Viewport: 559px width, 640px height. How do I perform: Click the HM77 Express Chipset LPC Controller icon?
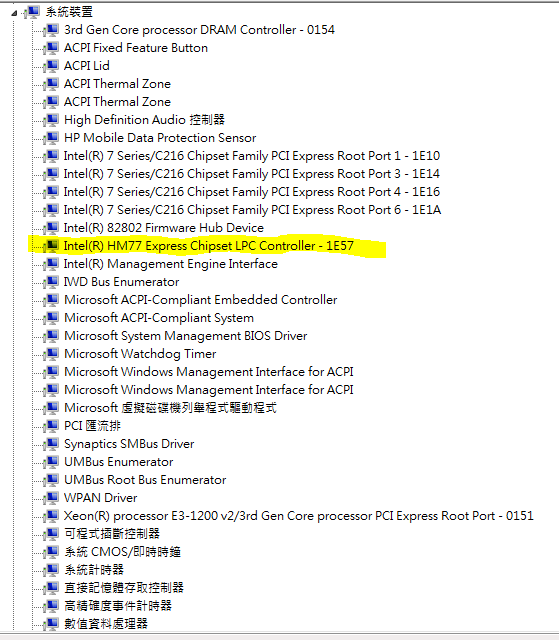(x=51, y=246)
